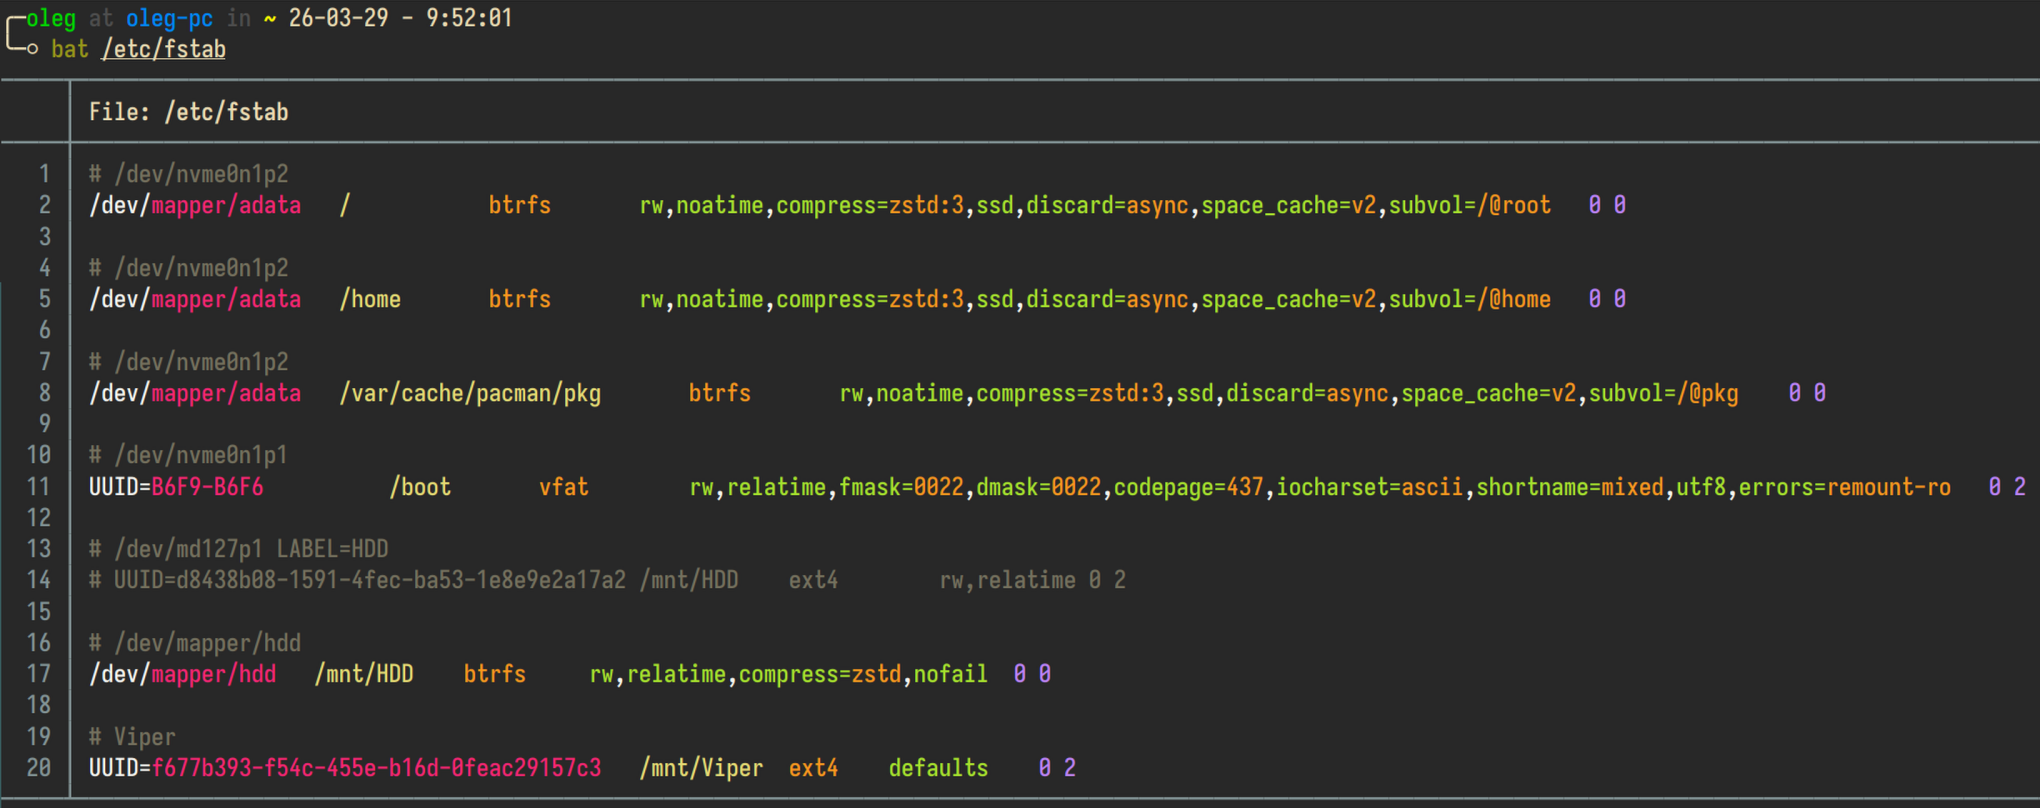Click the "defaults" option

point(939,768)
